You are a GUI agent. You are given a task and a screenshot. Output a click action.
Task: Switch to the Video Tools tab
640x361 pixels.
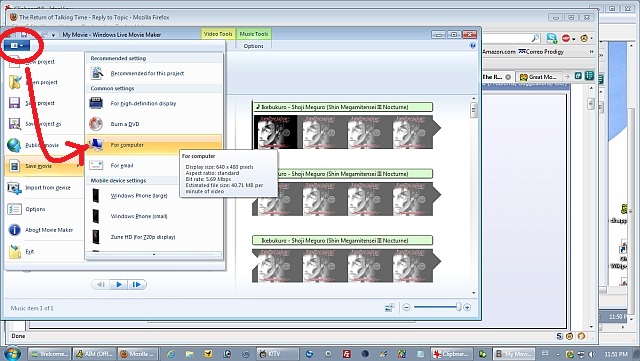[x=218, y=34]
